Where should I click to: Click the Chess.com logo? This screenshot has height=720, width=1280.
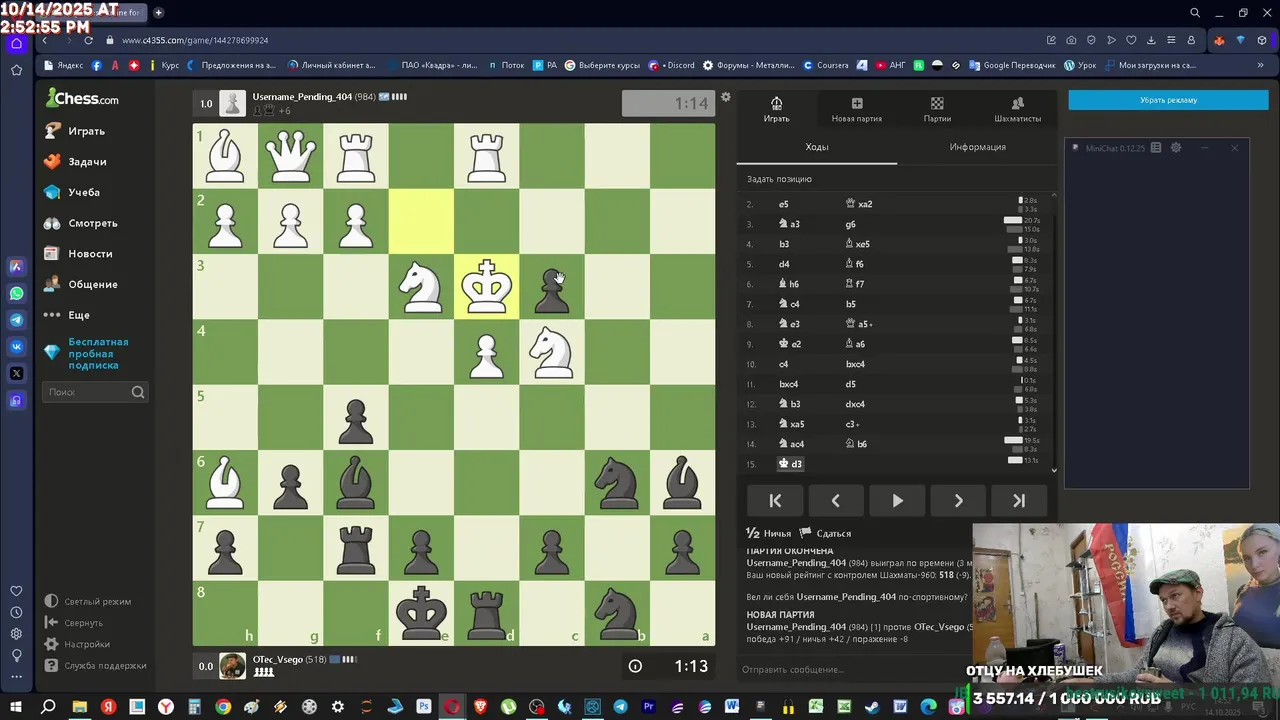[83, 98]
